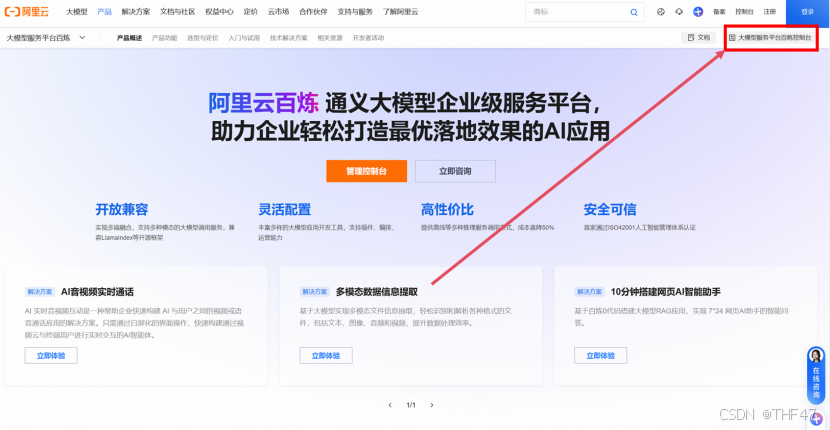
Task: Go to next carousel page arrow
Action: pyautogui.click(x=432, y=405)
